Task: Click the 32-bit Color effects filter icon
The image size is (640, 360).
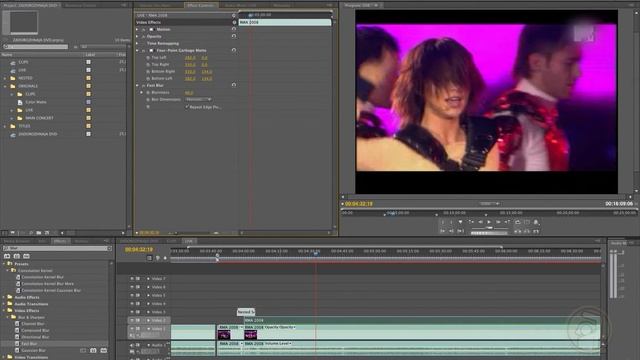Action: click(x=17, y=256)
